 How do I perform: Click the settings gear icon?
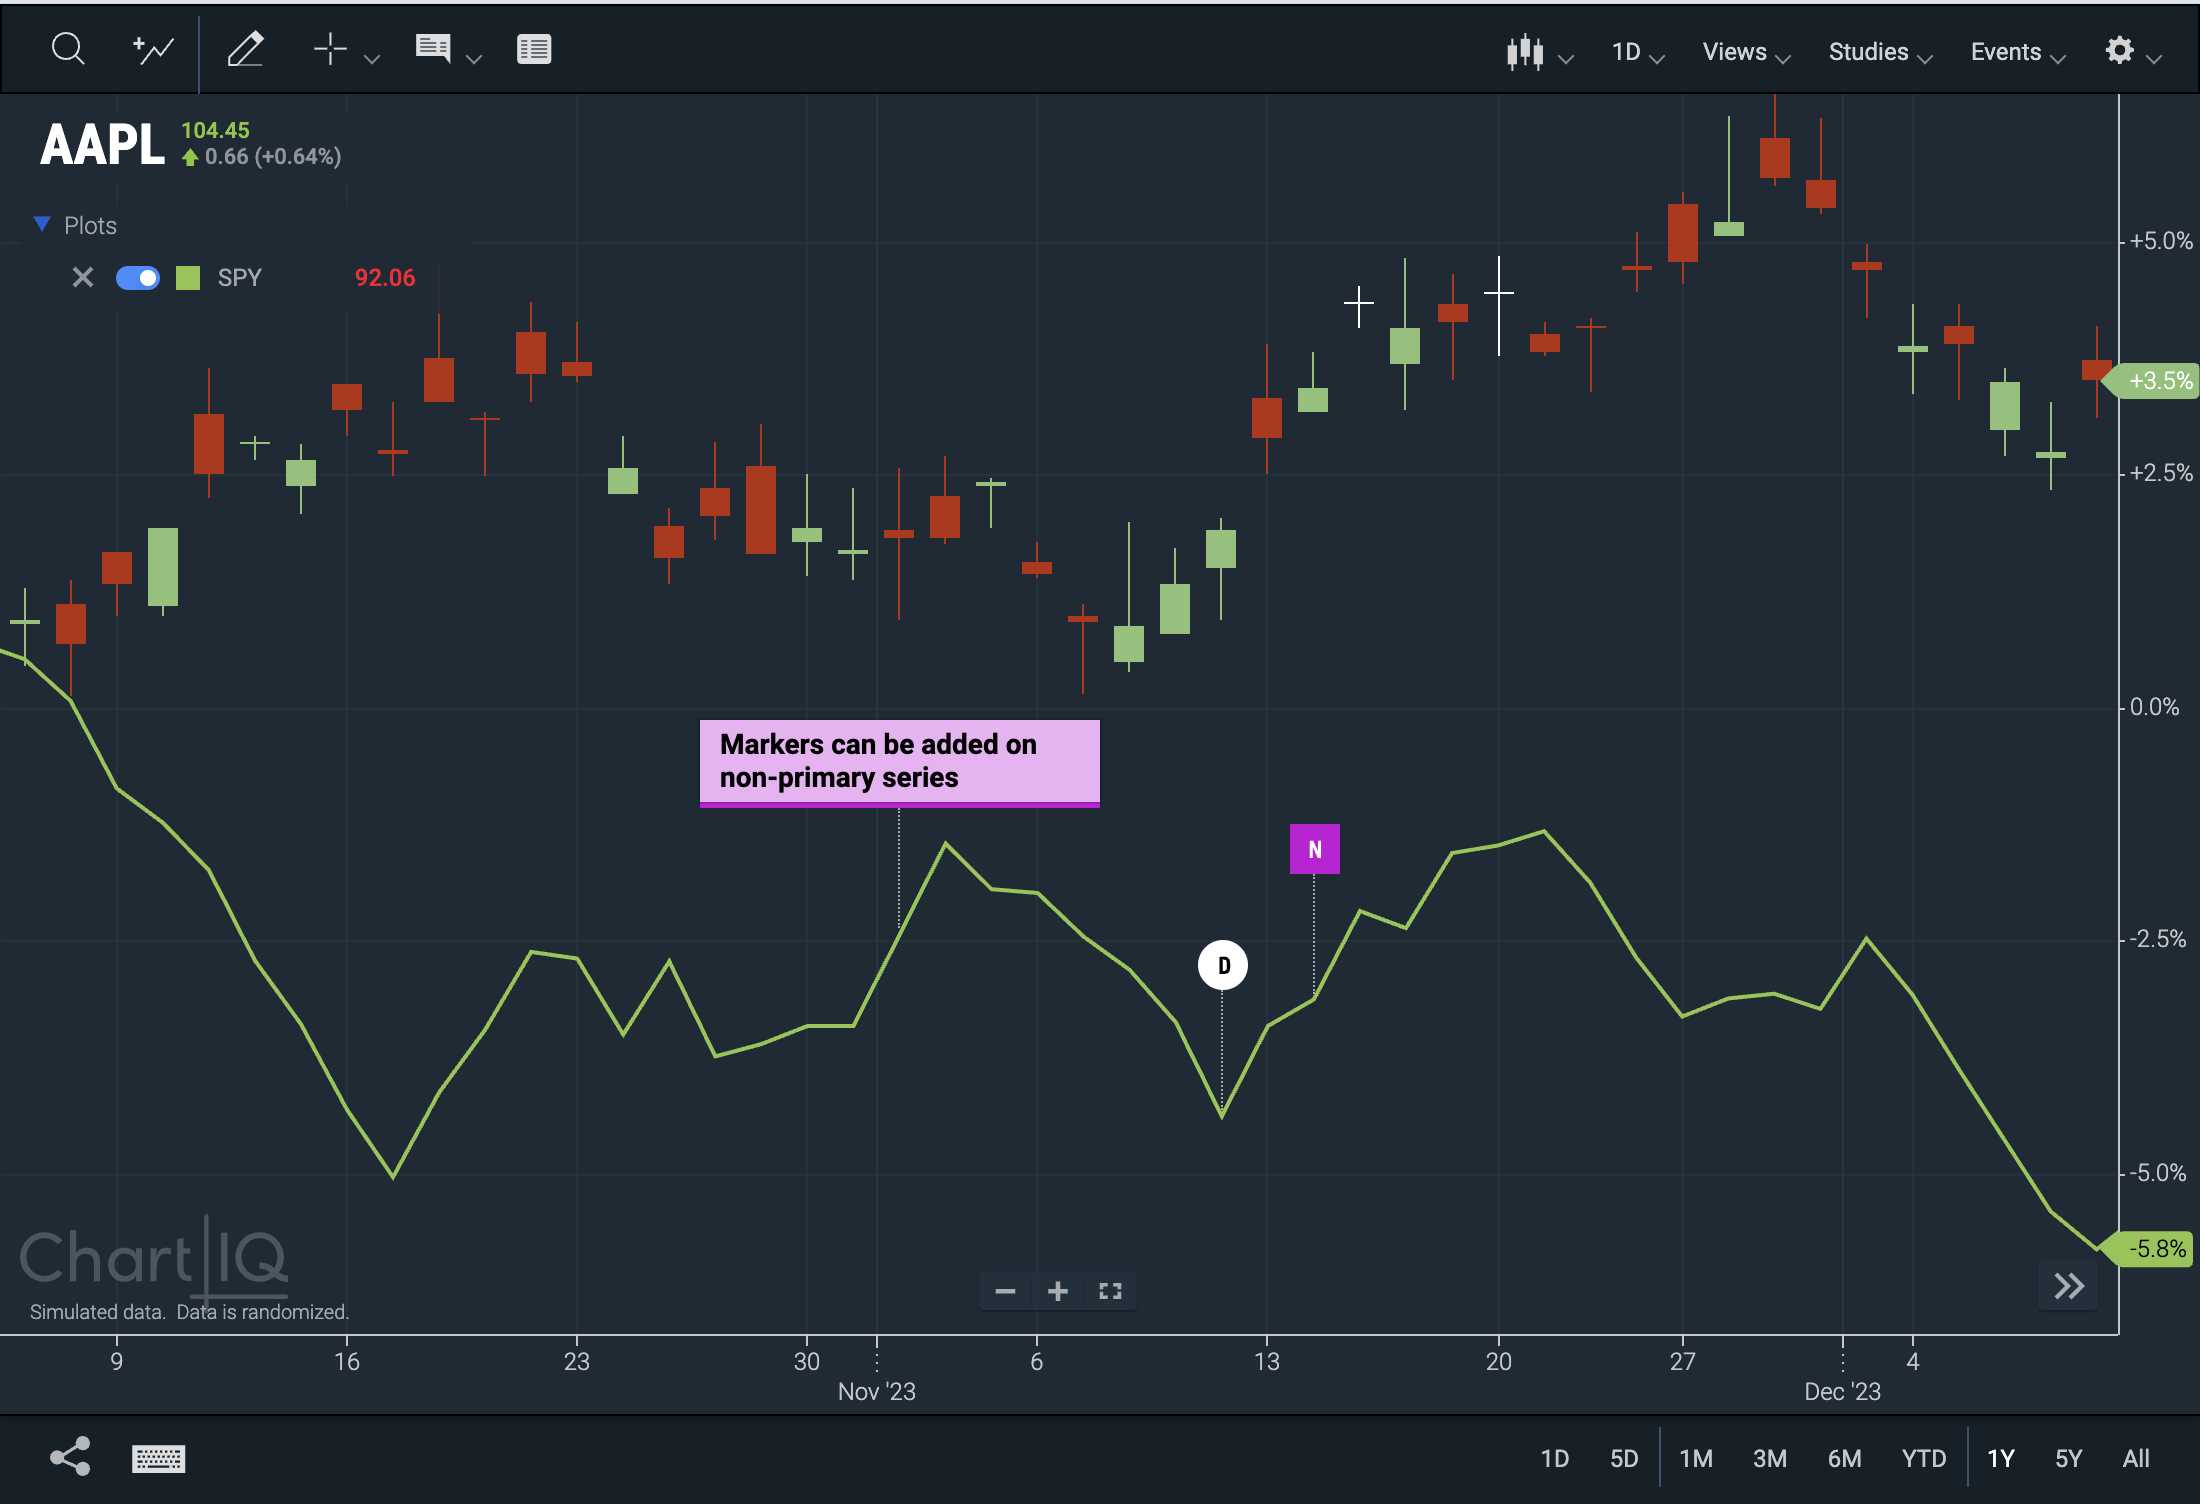click(2119, 50)
